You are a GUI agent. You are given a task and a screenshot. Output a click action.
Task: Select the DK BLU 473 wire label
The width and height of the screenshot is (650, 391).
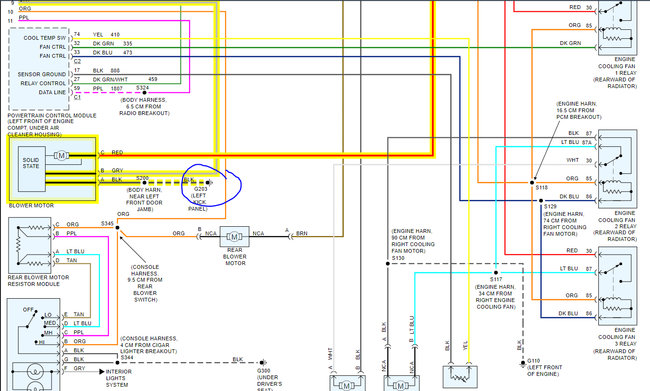(112, 53)
